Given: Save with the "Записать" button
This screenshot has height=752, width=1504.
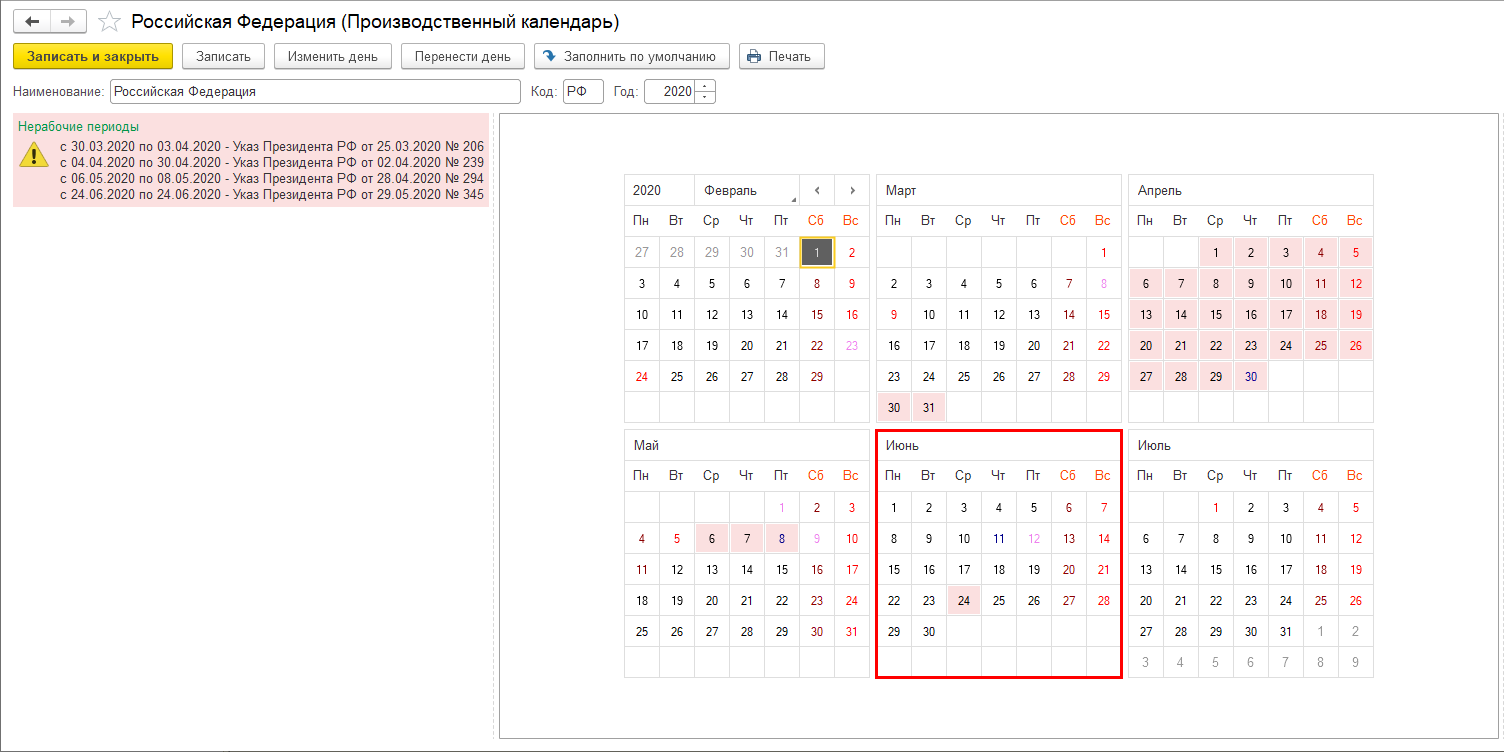Looking at the screenshot, I should tap(223, 56).
